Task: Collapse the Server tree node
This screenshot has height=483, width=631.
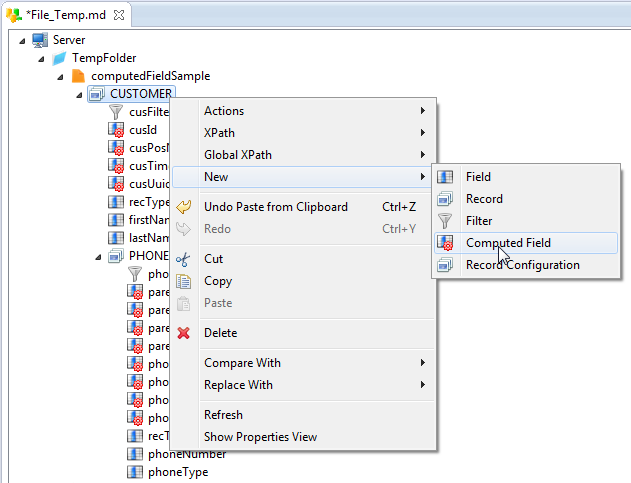Action: [x=24, y=40]
